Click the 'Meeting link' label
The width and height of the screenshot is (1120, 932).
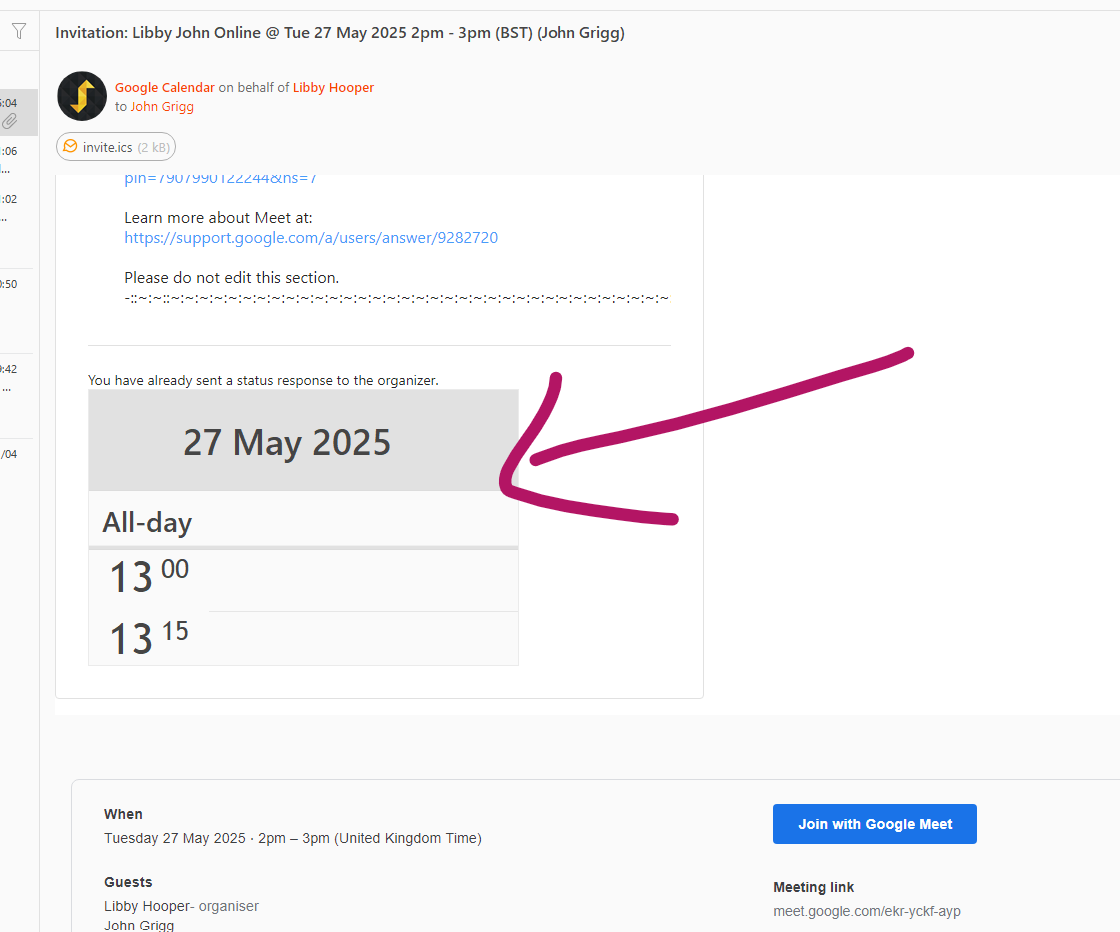(814, 887)
